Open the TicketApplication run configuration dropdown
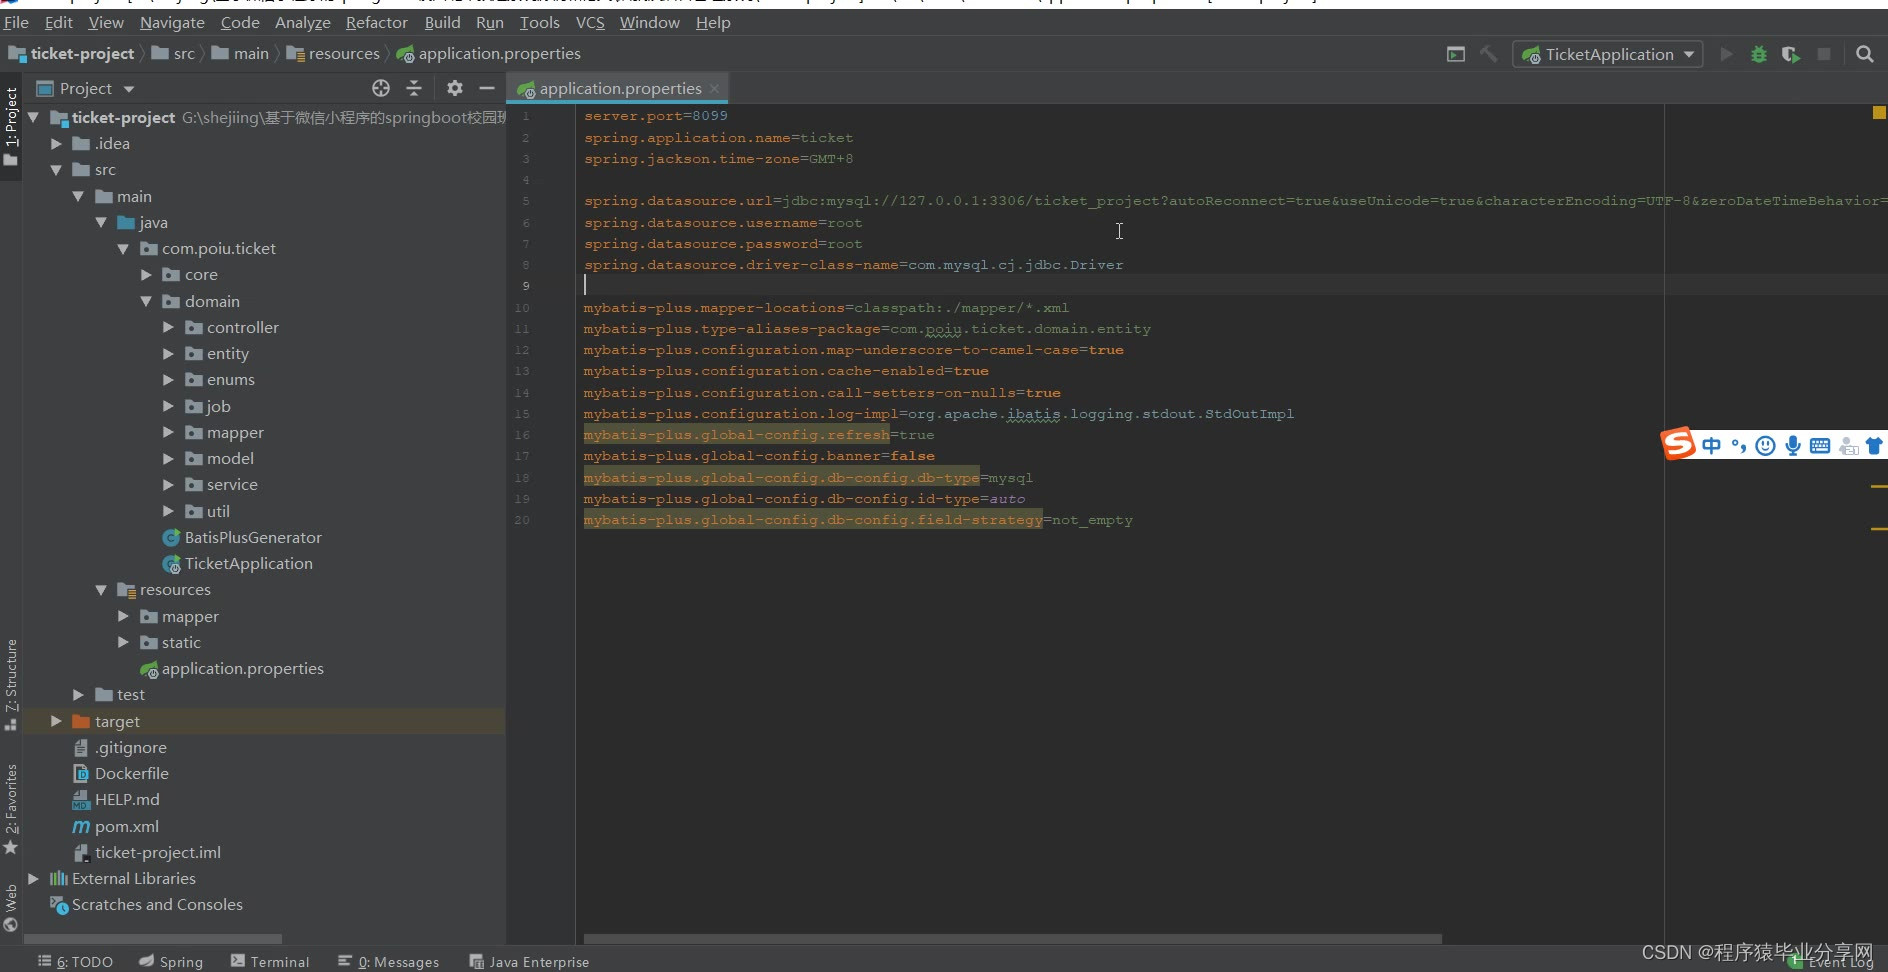The image size is (1888, 972). [x=1608, y=54]
